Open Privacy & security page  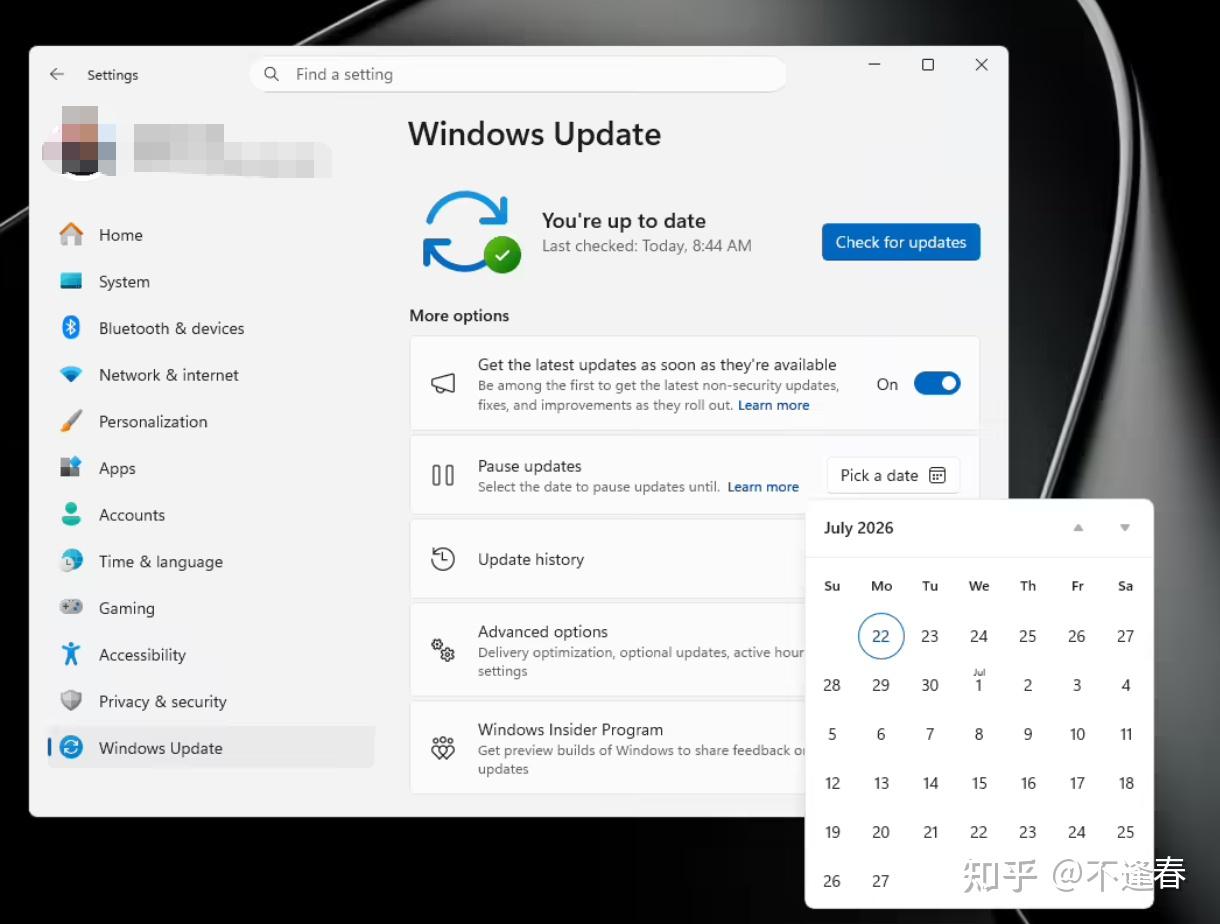[x=211, y=701]
